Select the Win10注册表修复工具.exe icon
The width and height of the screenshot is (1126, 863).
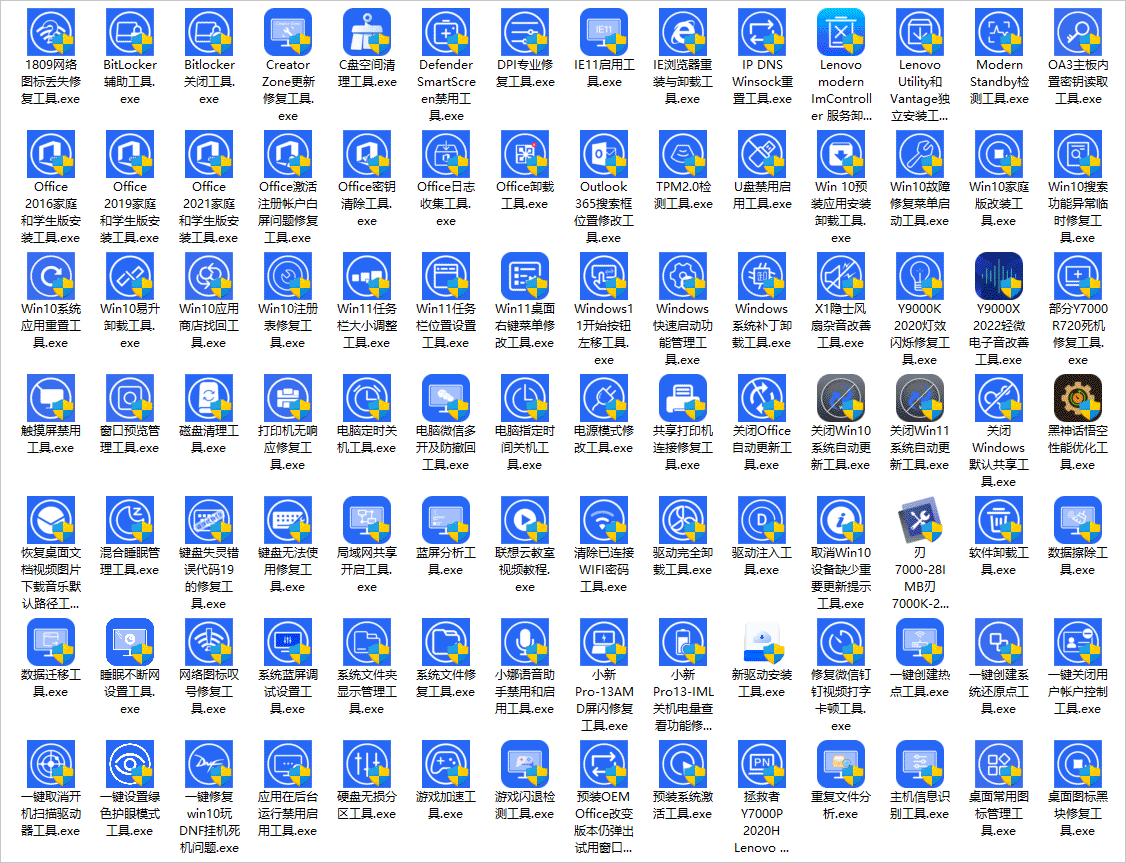(288, 277)
